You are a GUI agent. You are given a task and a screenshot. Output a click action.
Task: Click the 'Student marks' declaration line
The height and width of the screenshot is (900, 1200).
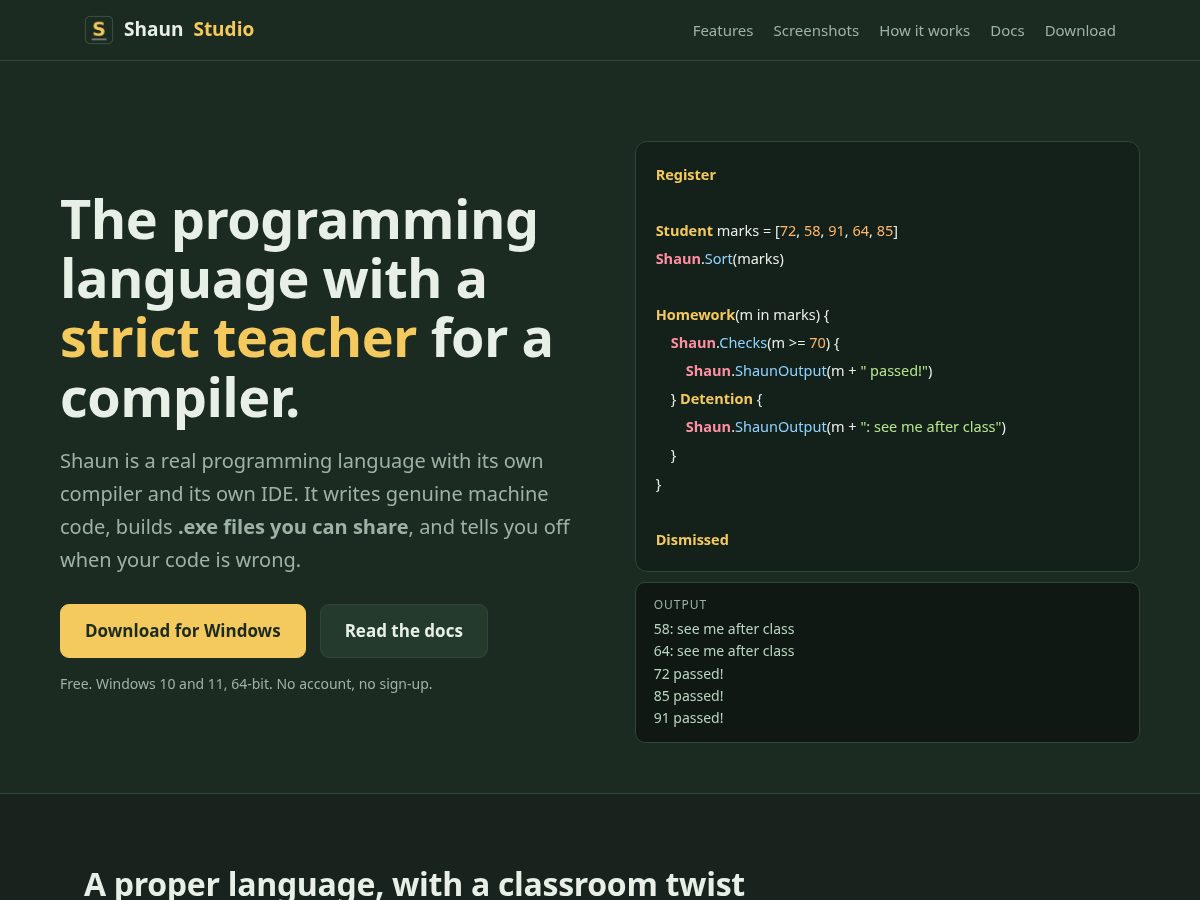777,231
